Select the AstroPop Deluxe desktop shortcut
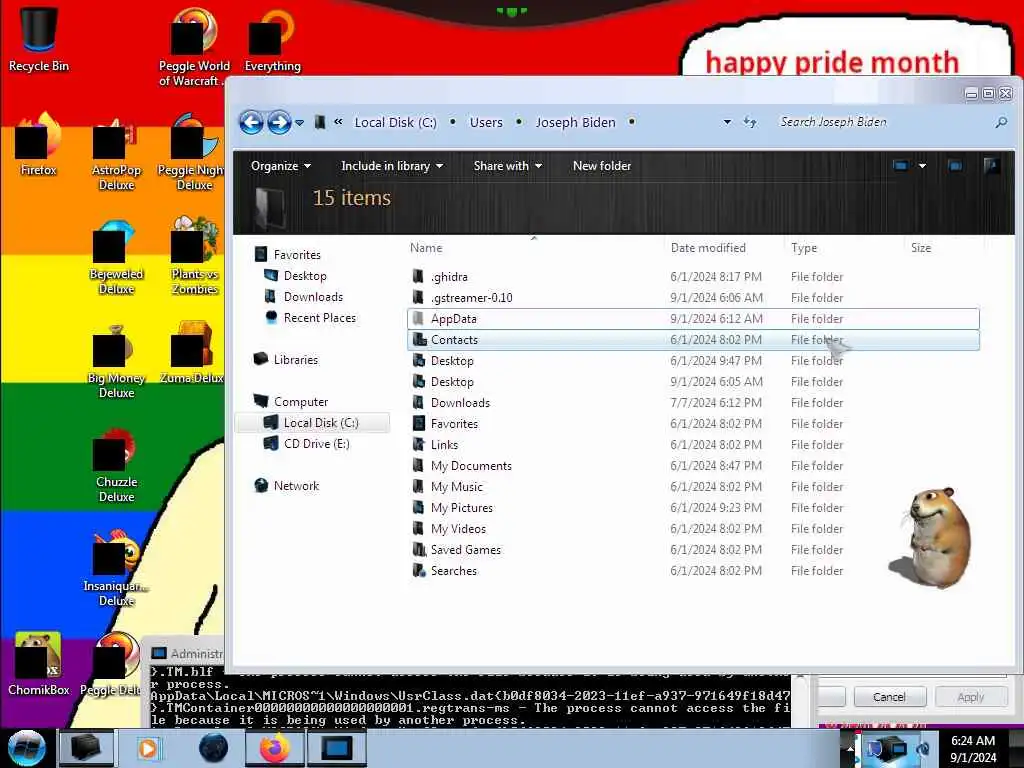Screen dimensions: 1024x768 coord(116,153)
